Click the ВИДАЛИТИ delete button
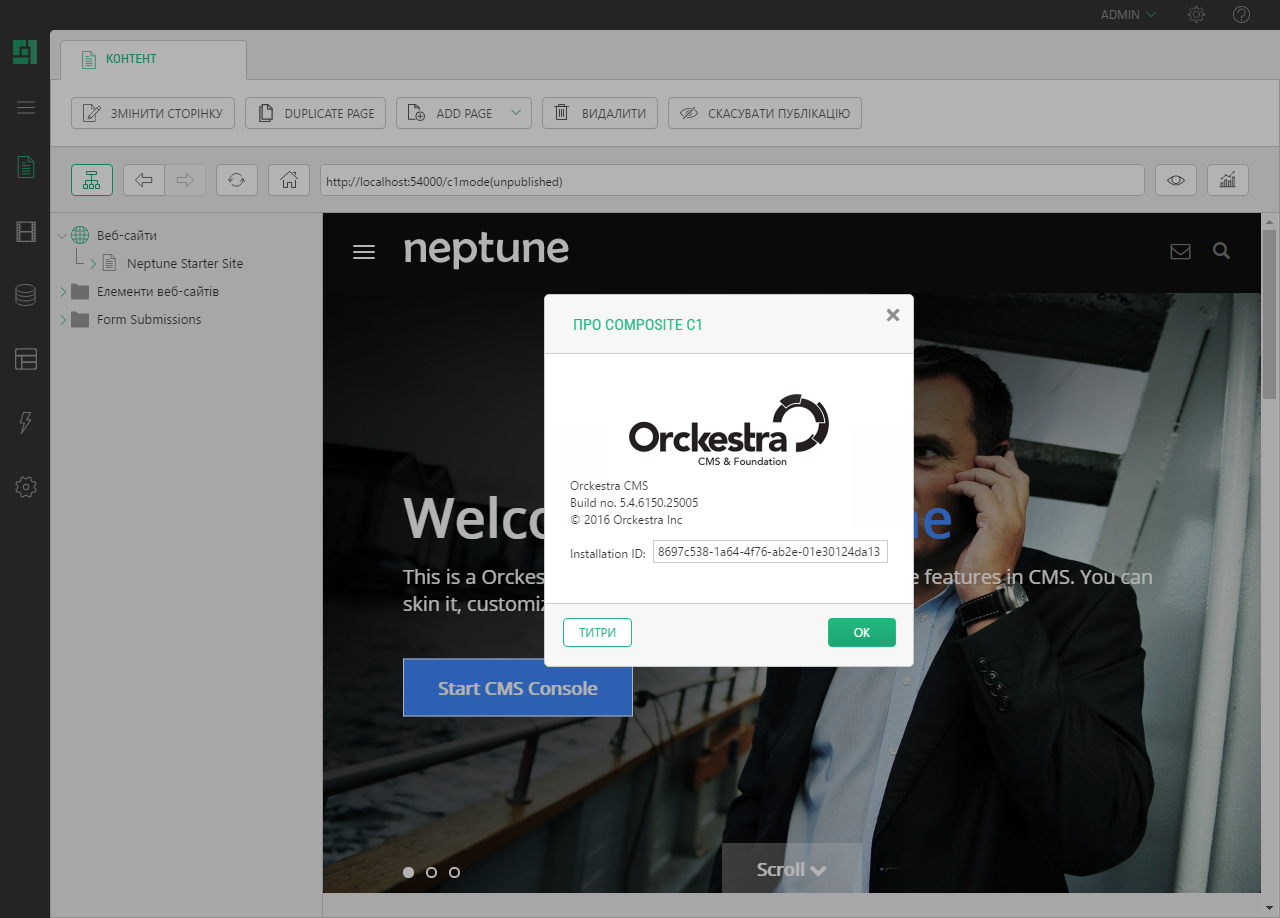 point(600,113)
